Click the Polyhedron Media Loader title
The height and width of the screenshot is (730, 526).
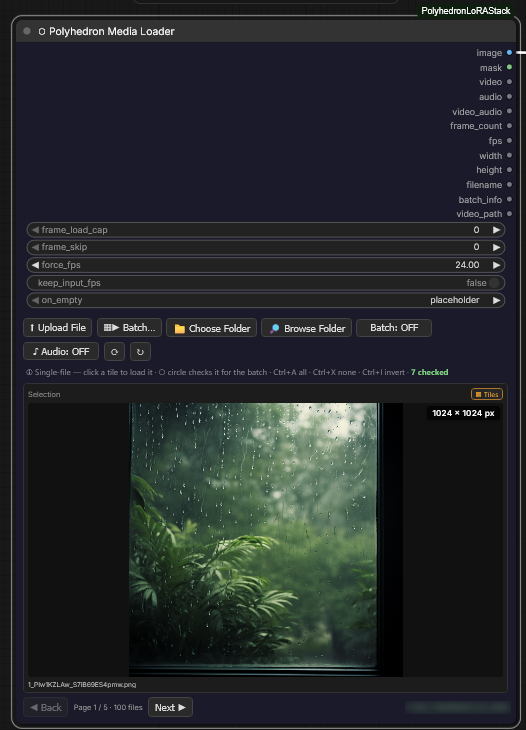click(112, 31)
